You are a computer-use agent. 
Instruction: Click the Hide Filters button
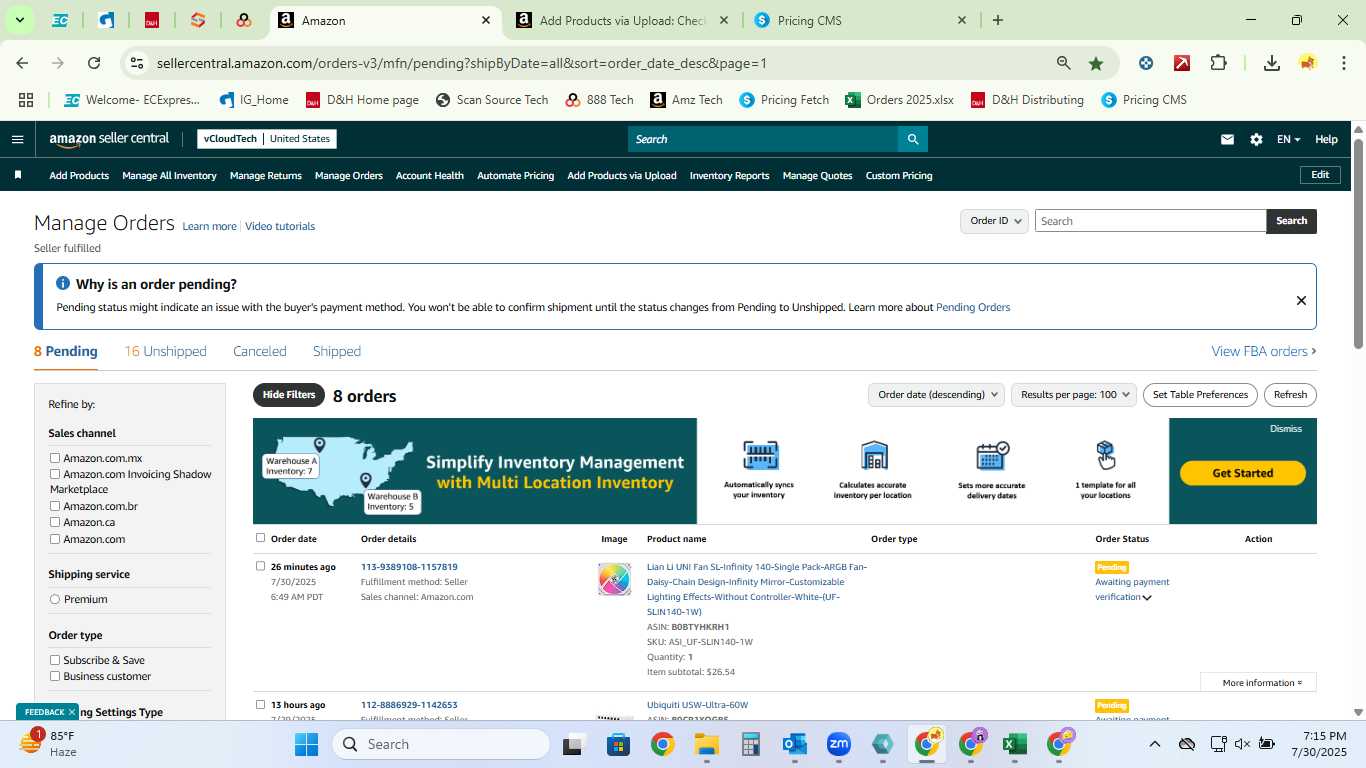pyautogui.click(x=289, y=395)
